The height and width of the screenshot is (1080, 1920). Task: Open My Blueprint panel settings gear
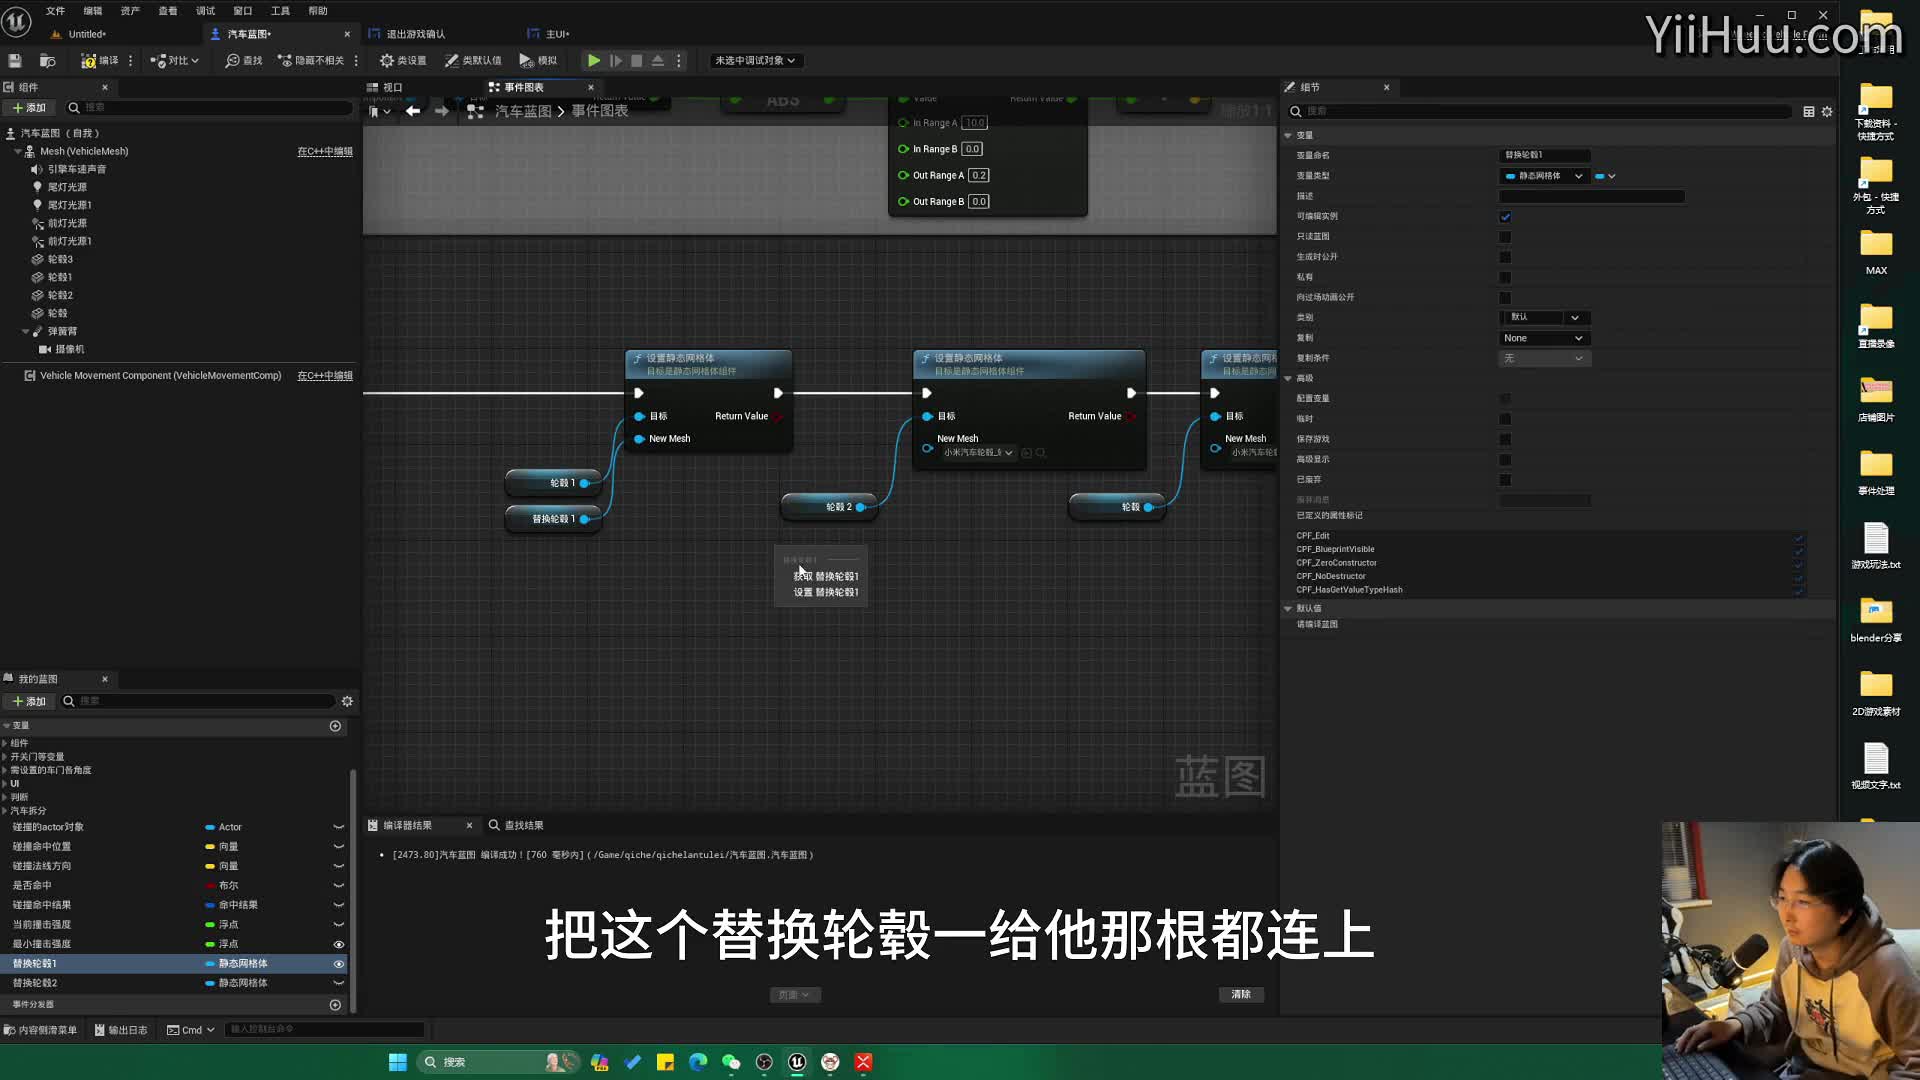coord(347,701)
